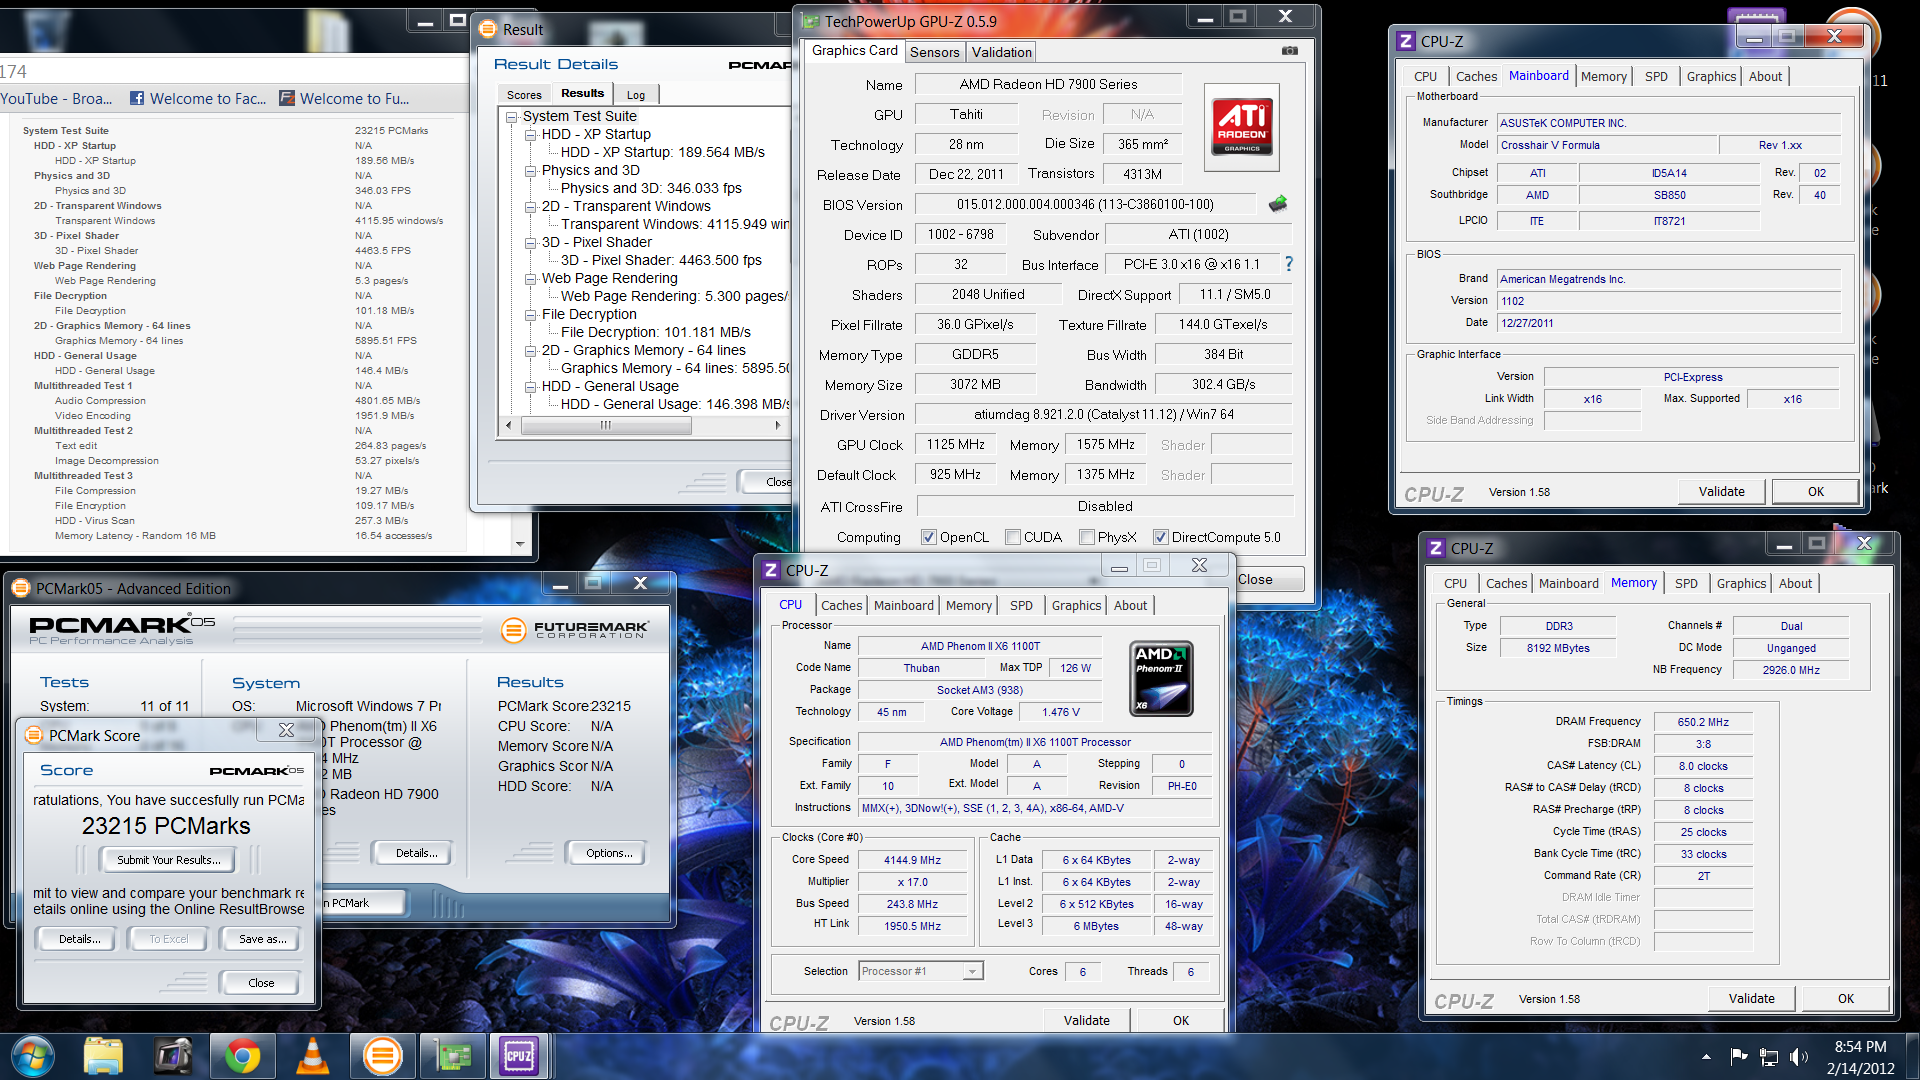The width and height of the screenshot is (1920, 1080).
Task: Click OK in CPU-Z Mainboard window
Action: (x=1816, y=491)
